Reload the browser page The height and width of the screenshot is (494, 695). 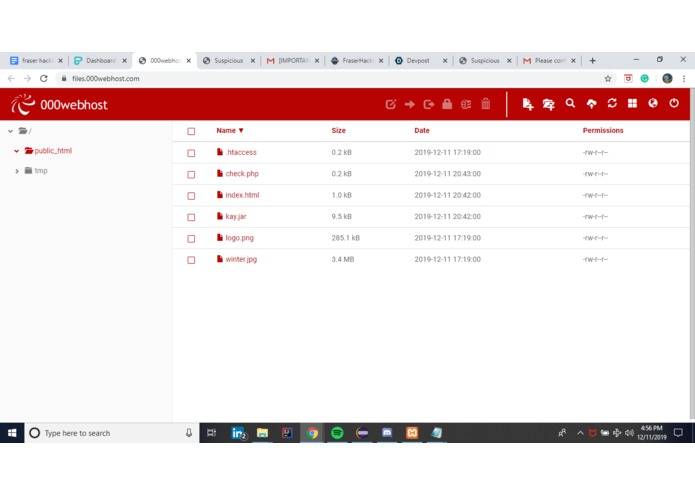click(43, 78)
